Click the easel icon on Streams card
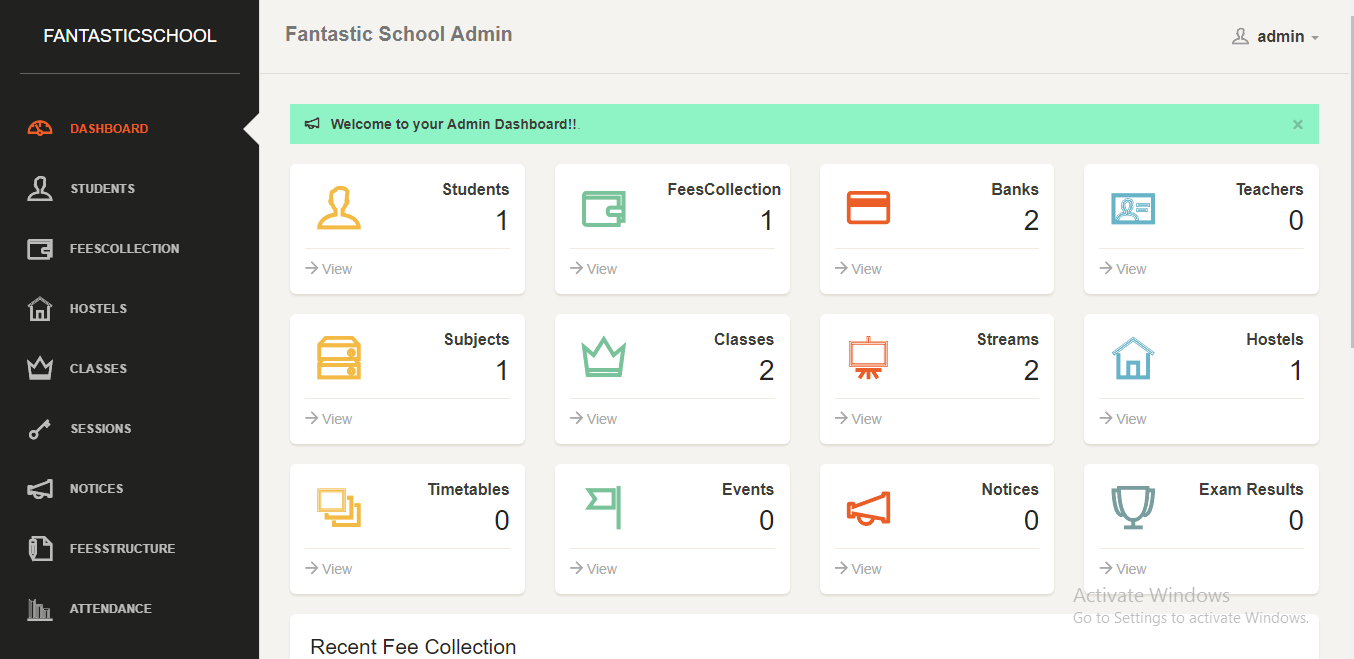 pyautogui.click(x=867, y=358)
